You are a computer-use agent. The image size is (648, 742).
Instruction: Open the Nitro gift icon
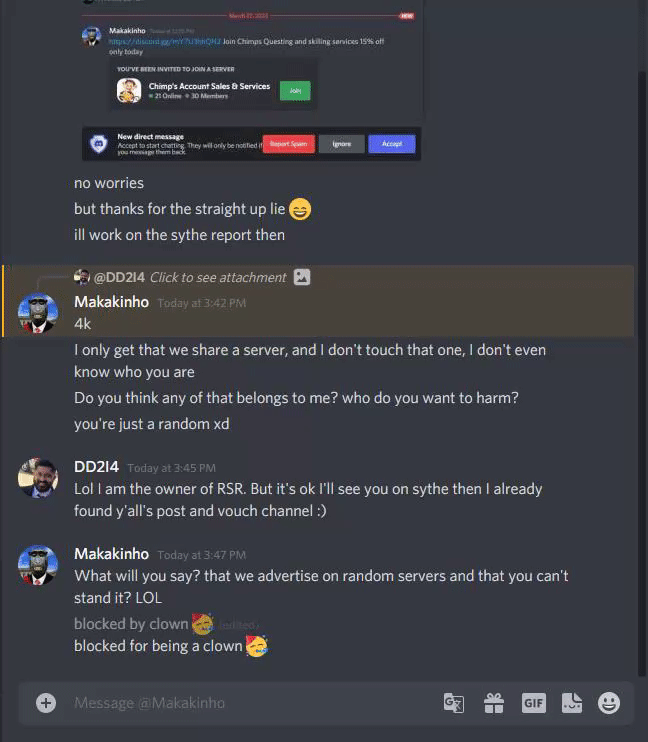(494, 703)
